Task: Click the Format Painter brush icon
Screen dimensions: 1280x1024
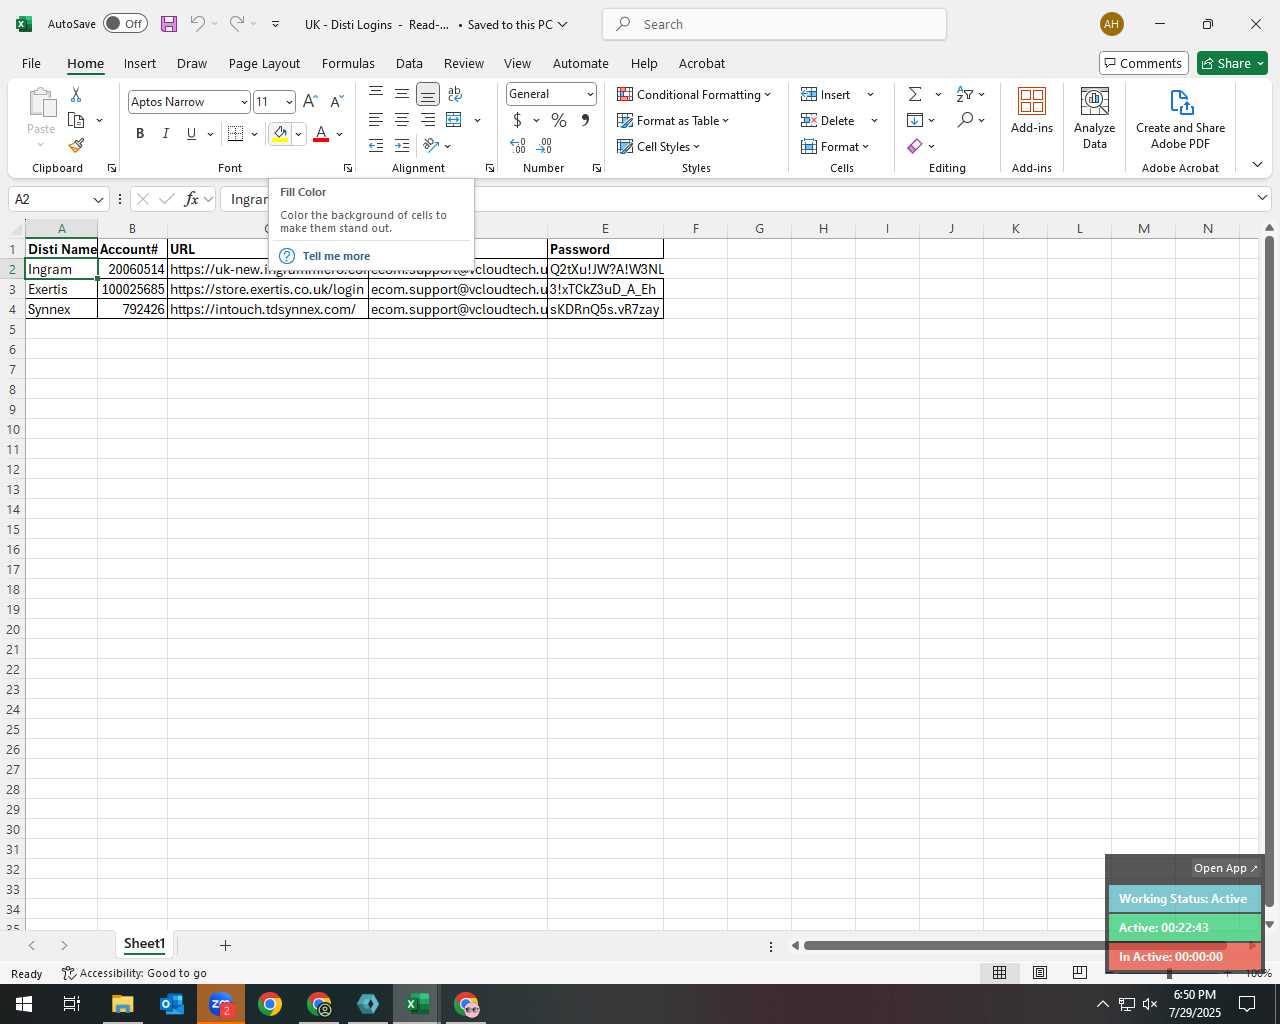Action: point(76,145)
